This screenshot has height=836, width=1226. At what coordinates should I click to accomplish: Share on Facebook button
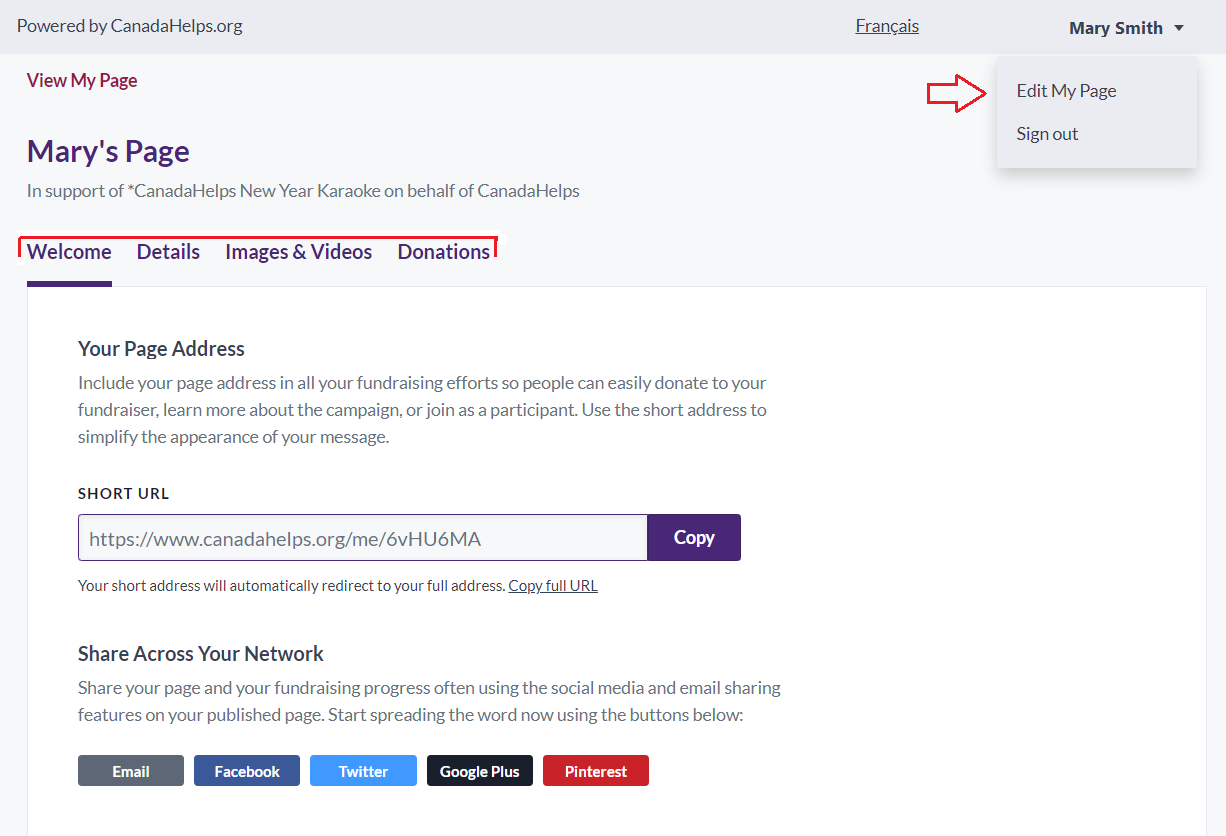tap(247, 771)
